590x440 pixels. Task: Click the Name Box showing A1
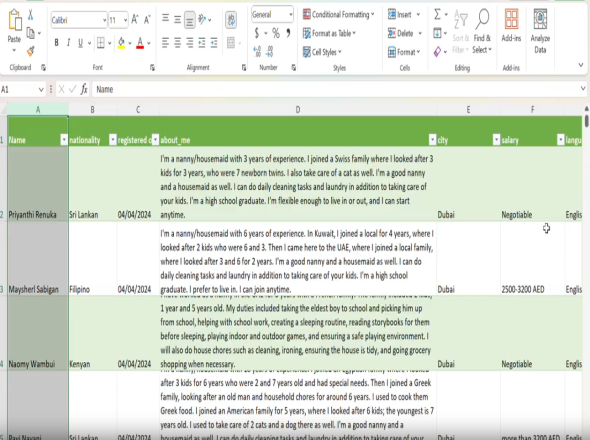coord(23,90)
